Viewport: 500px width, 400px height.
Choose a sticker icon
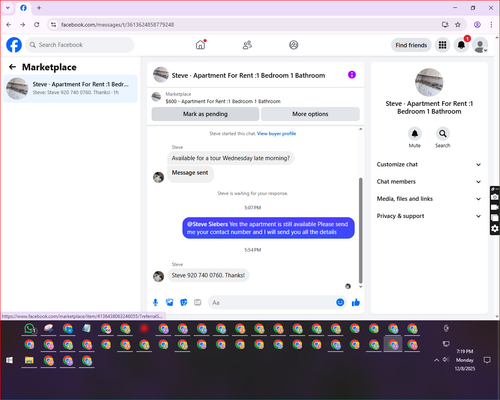184,302
